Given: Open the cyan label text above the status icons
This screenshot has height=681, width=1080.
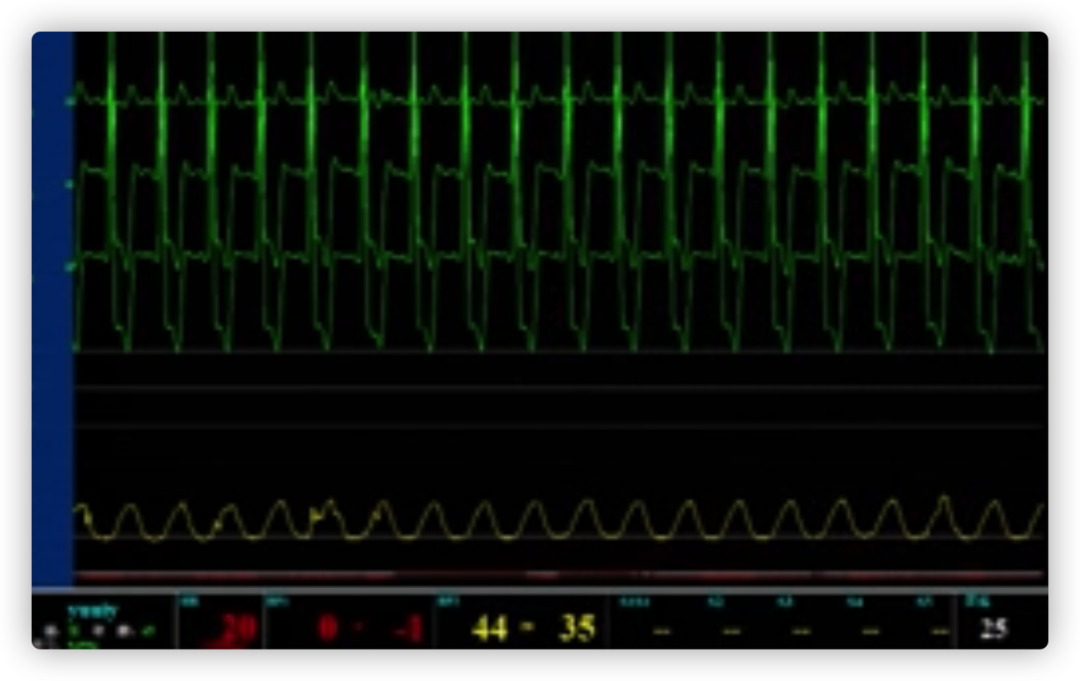Looking at the screenshot, I should [x=93, y=610].
